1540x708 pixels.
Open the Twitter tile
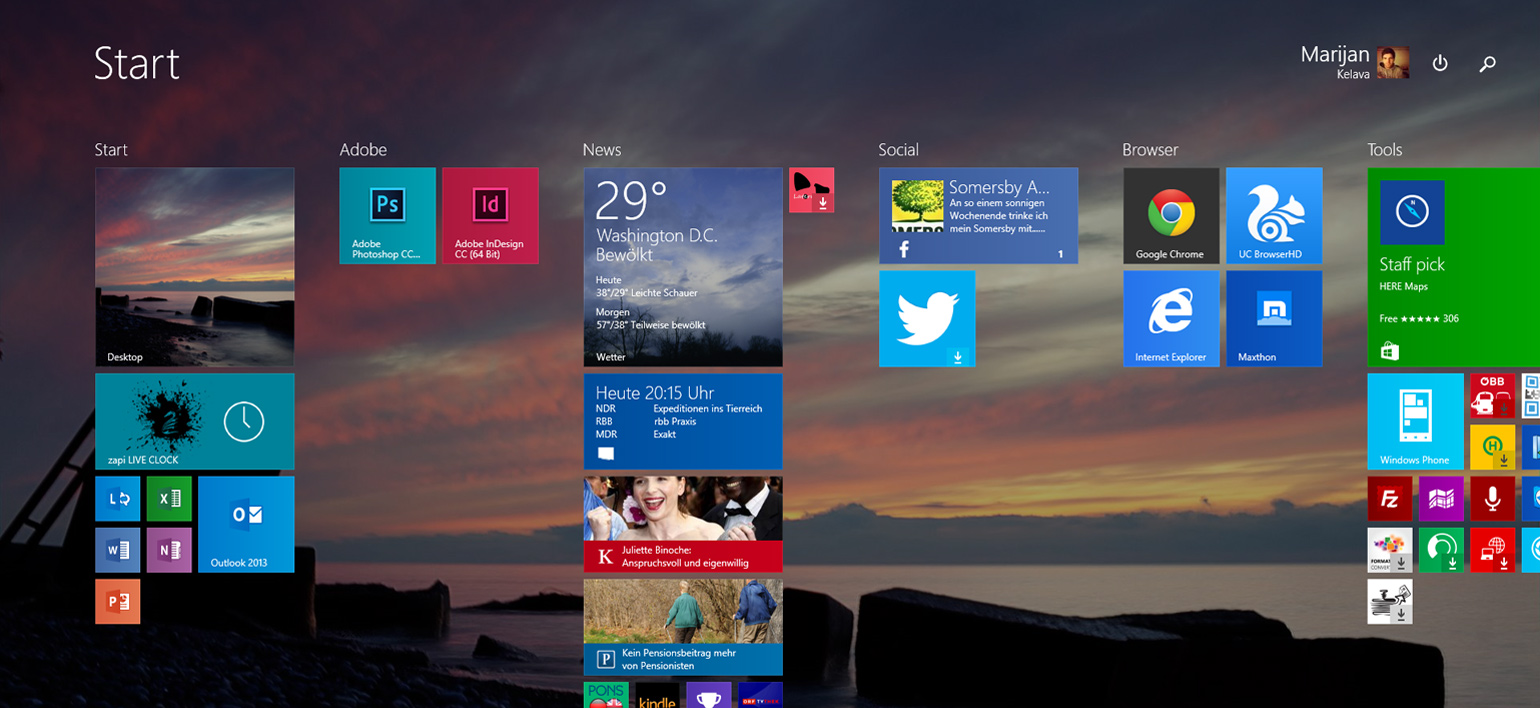927,319
